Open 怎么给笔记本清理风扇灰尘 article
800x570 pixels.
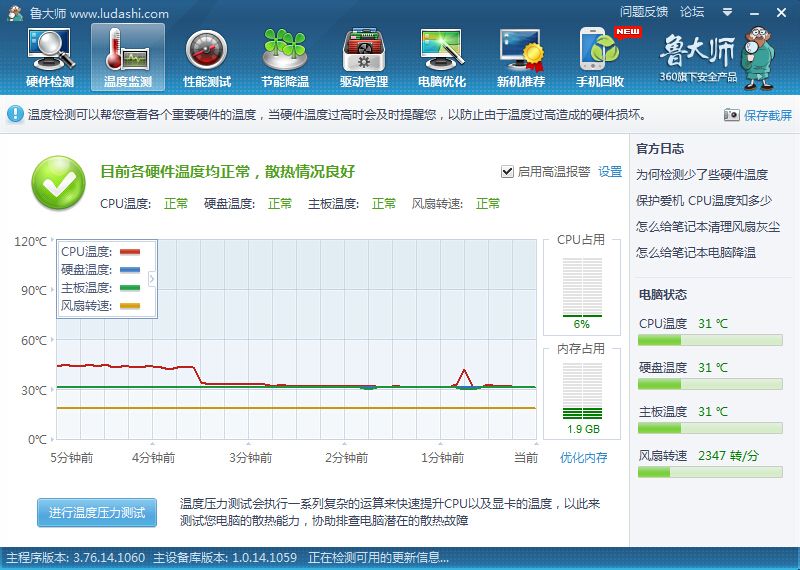tap(708, 227)
